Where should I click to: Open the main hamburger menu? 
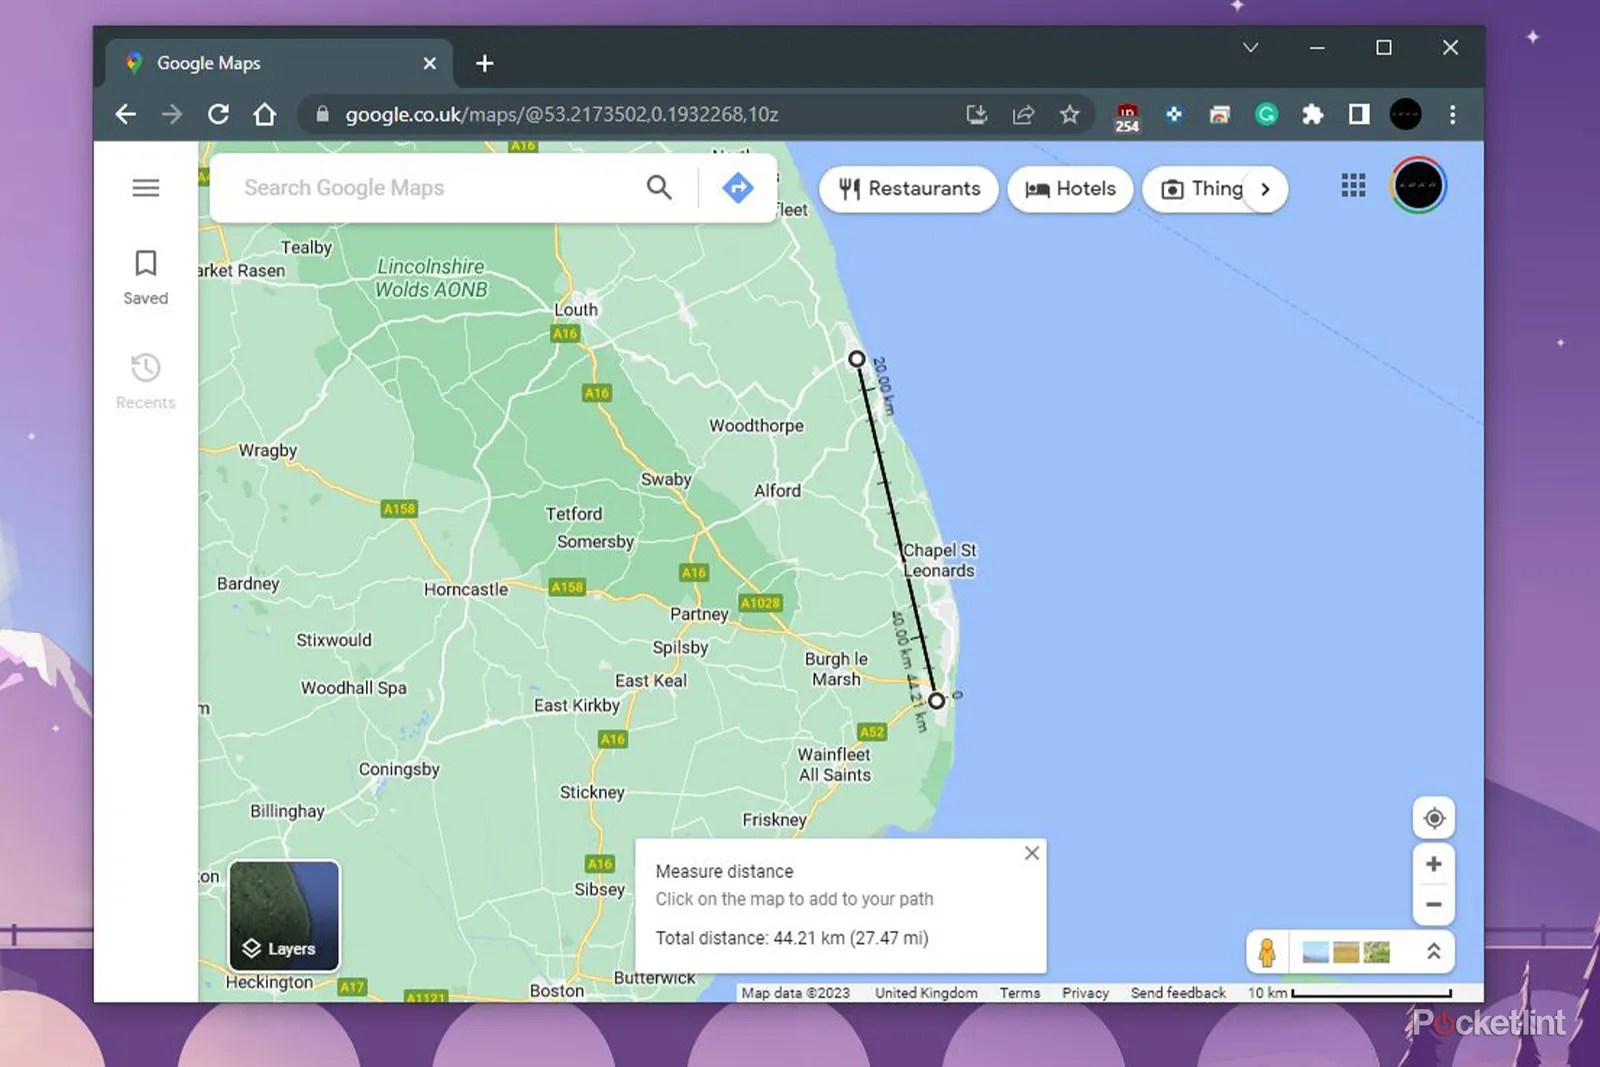click(x=145, y=187)
